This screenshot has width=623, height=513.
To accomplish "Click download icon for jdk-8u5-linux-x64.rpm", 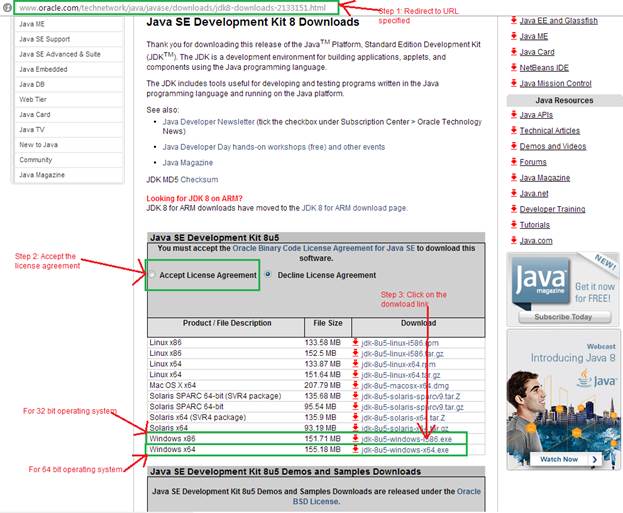I will (355, 364).
